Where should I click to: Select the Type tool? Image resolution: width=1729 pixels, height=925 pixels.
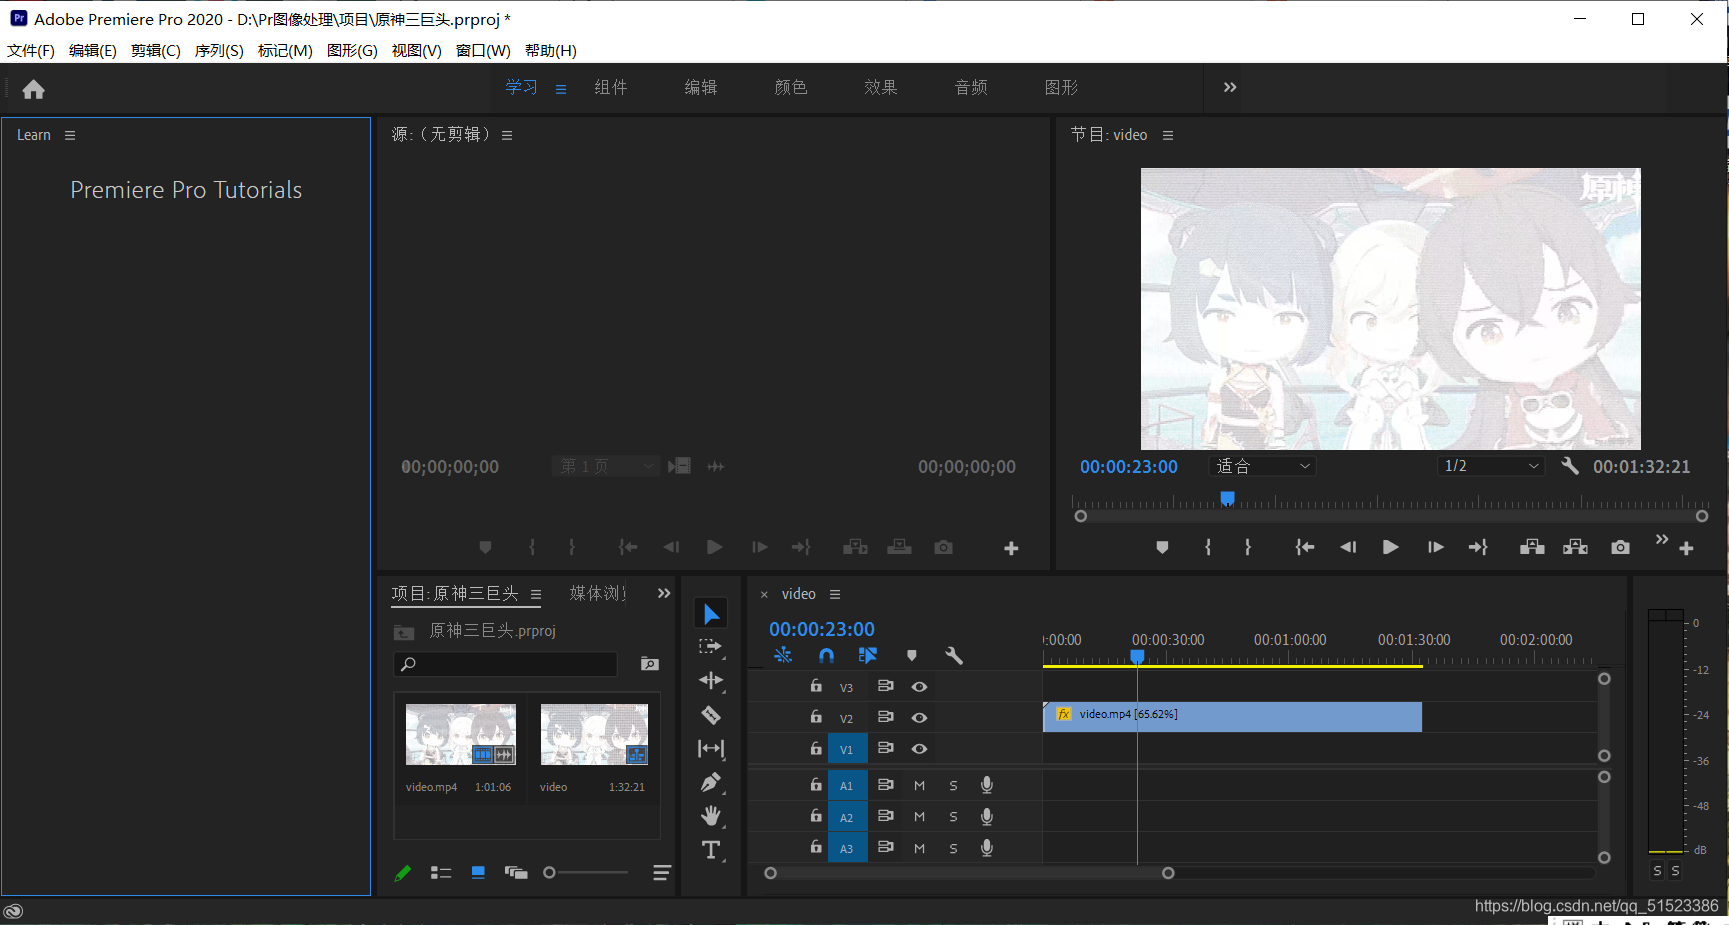711,850
